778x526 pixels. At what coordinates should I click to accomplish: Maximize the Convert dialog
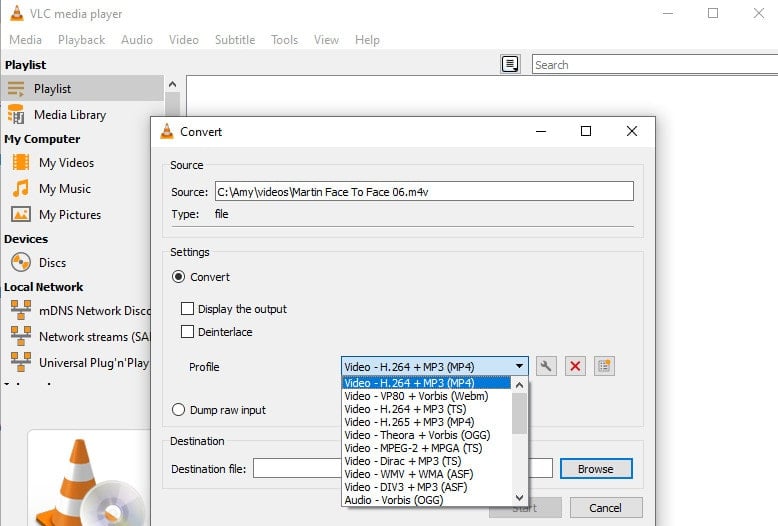coord(586,131)
